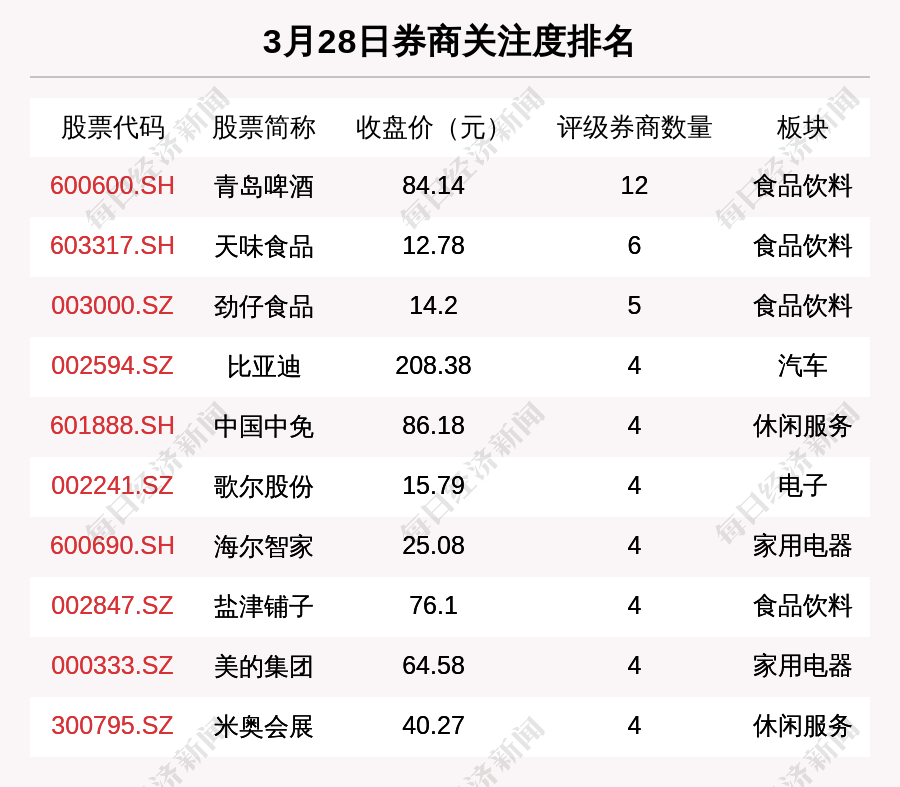Open stock code 003000.SZ
This screenshot has height=787, width=900.
[x=112, y=305]
